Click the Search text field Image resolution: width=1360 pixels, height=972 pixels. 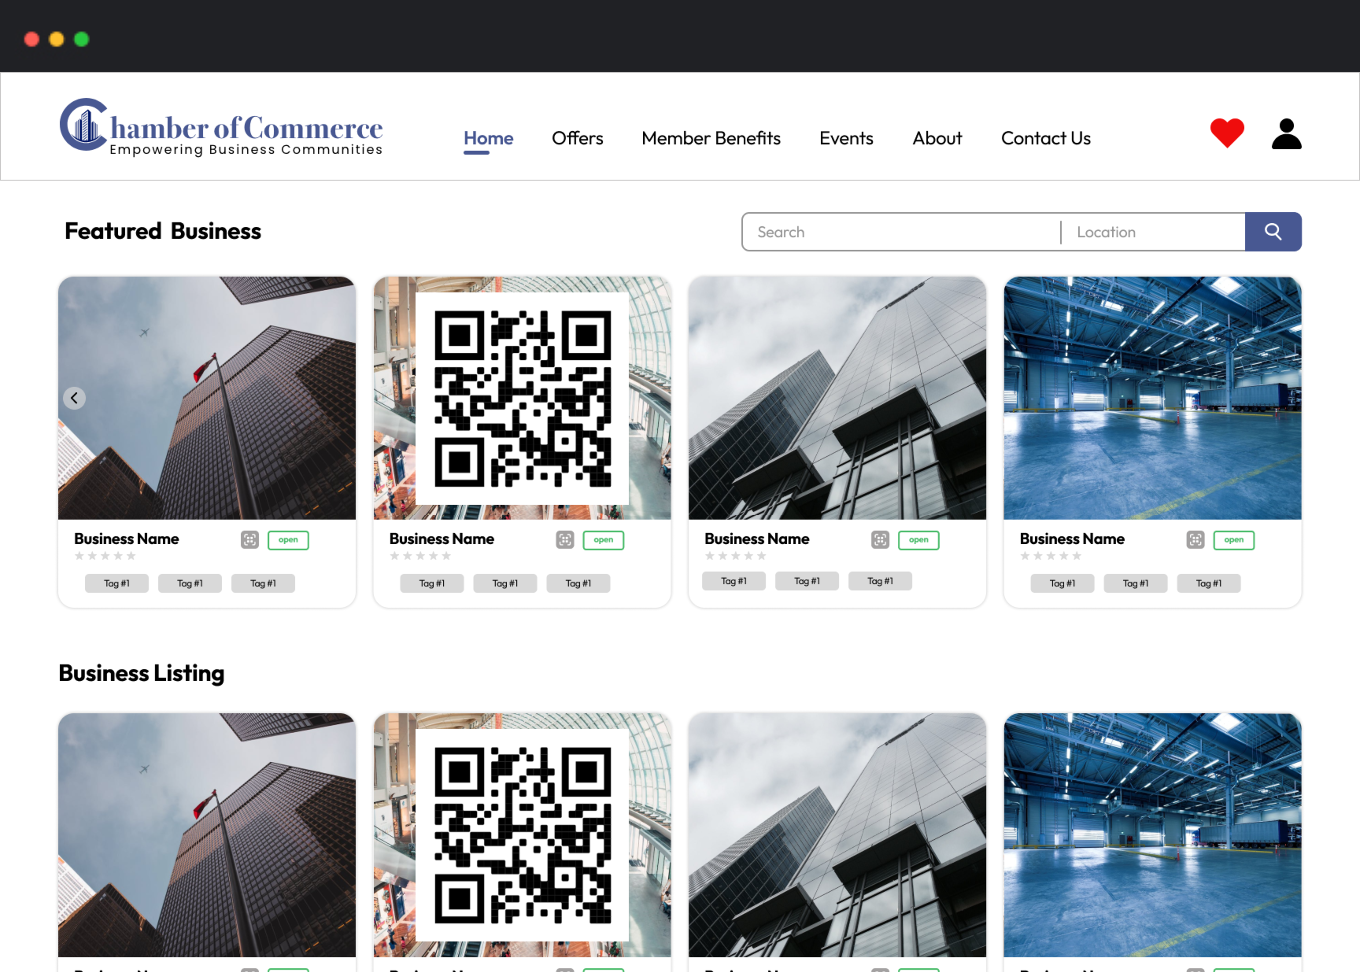click(900, 232)
